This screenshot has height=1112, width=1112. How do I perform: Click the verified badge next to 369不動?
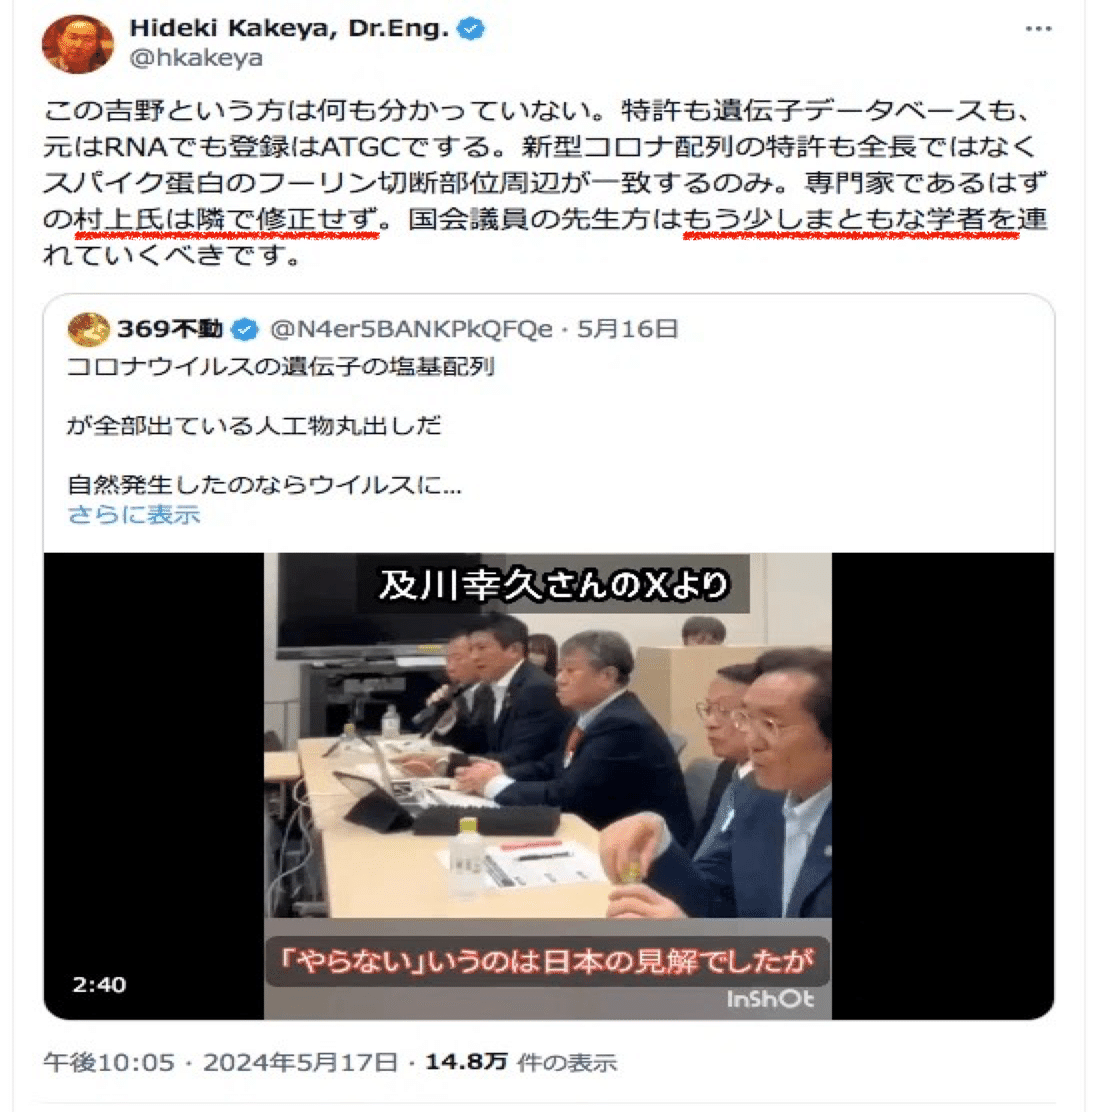point(245,329)
